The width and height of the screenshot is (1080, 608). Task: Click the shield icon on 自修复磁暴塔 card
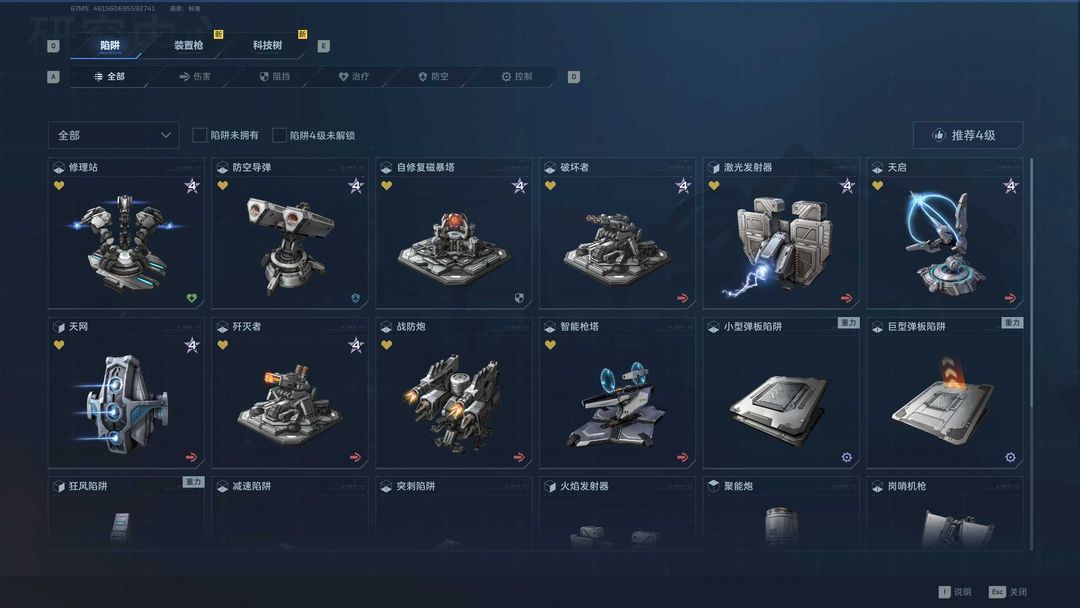tap(519, 298)
